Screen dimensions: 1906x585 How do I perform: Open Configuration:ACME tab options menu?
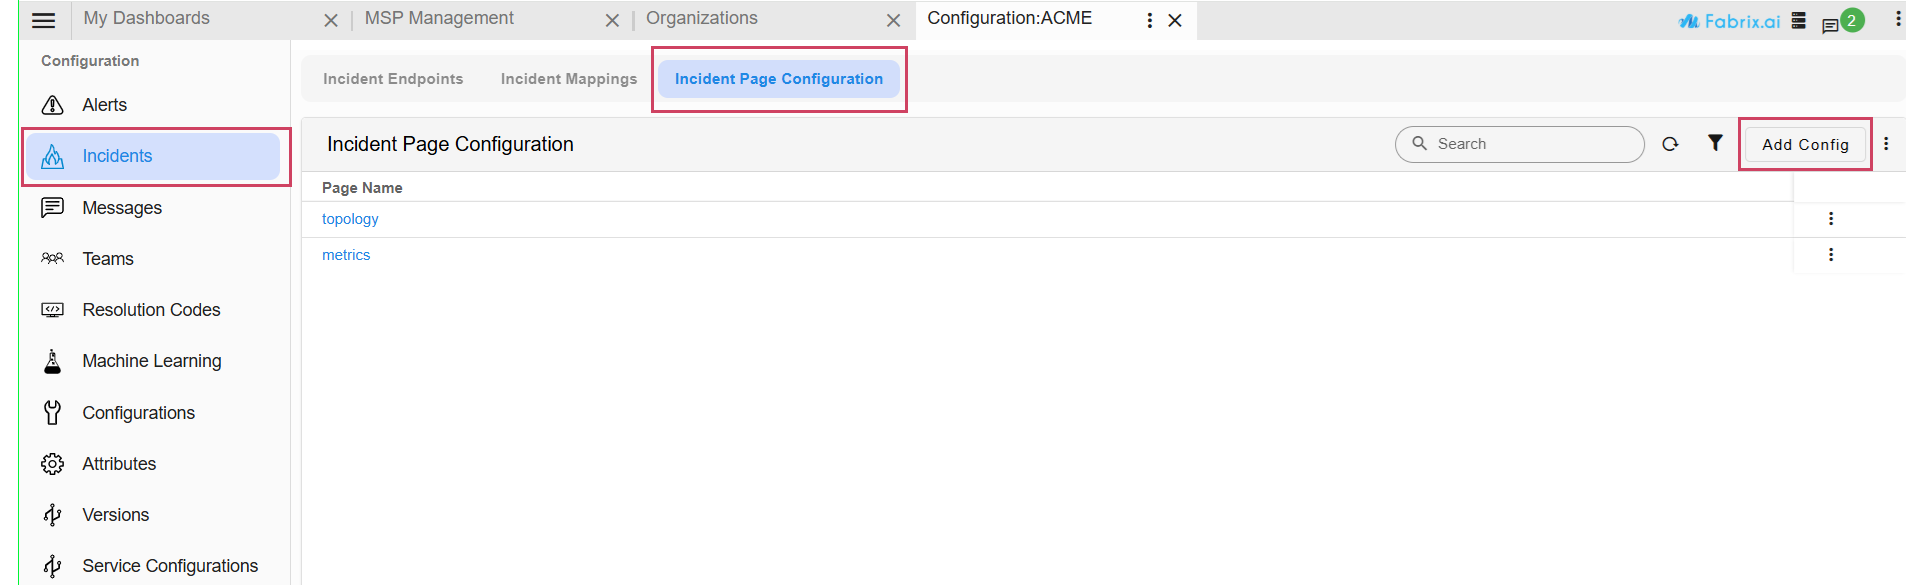click(x=1149, y=20)
